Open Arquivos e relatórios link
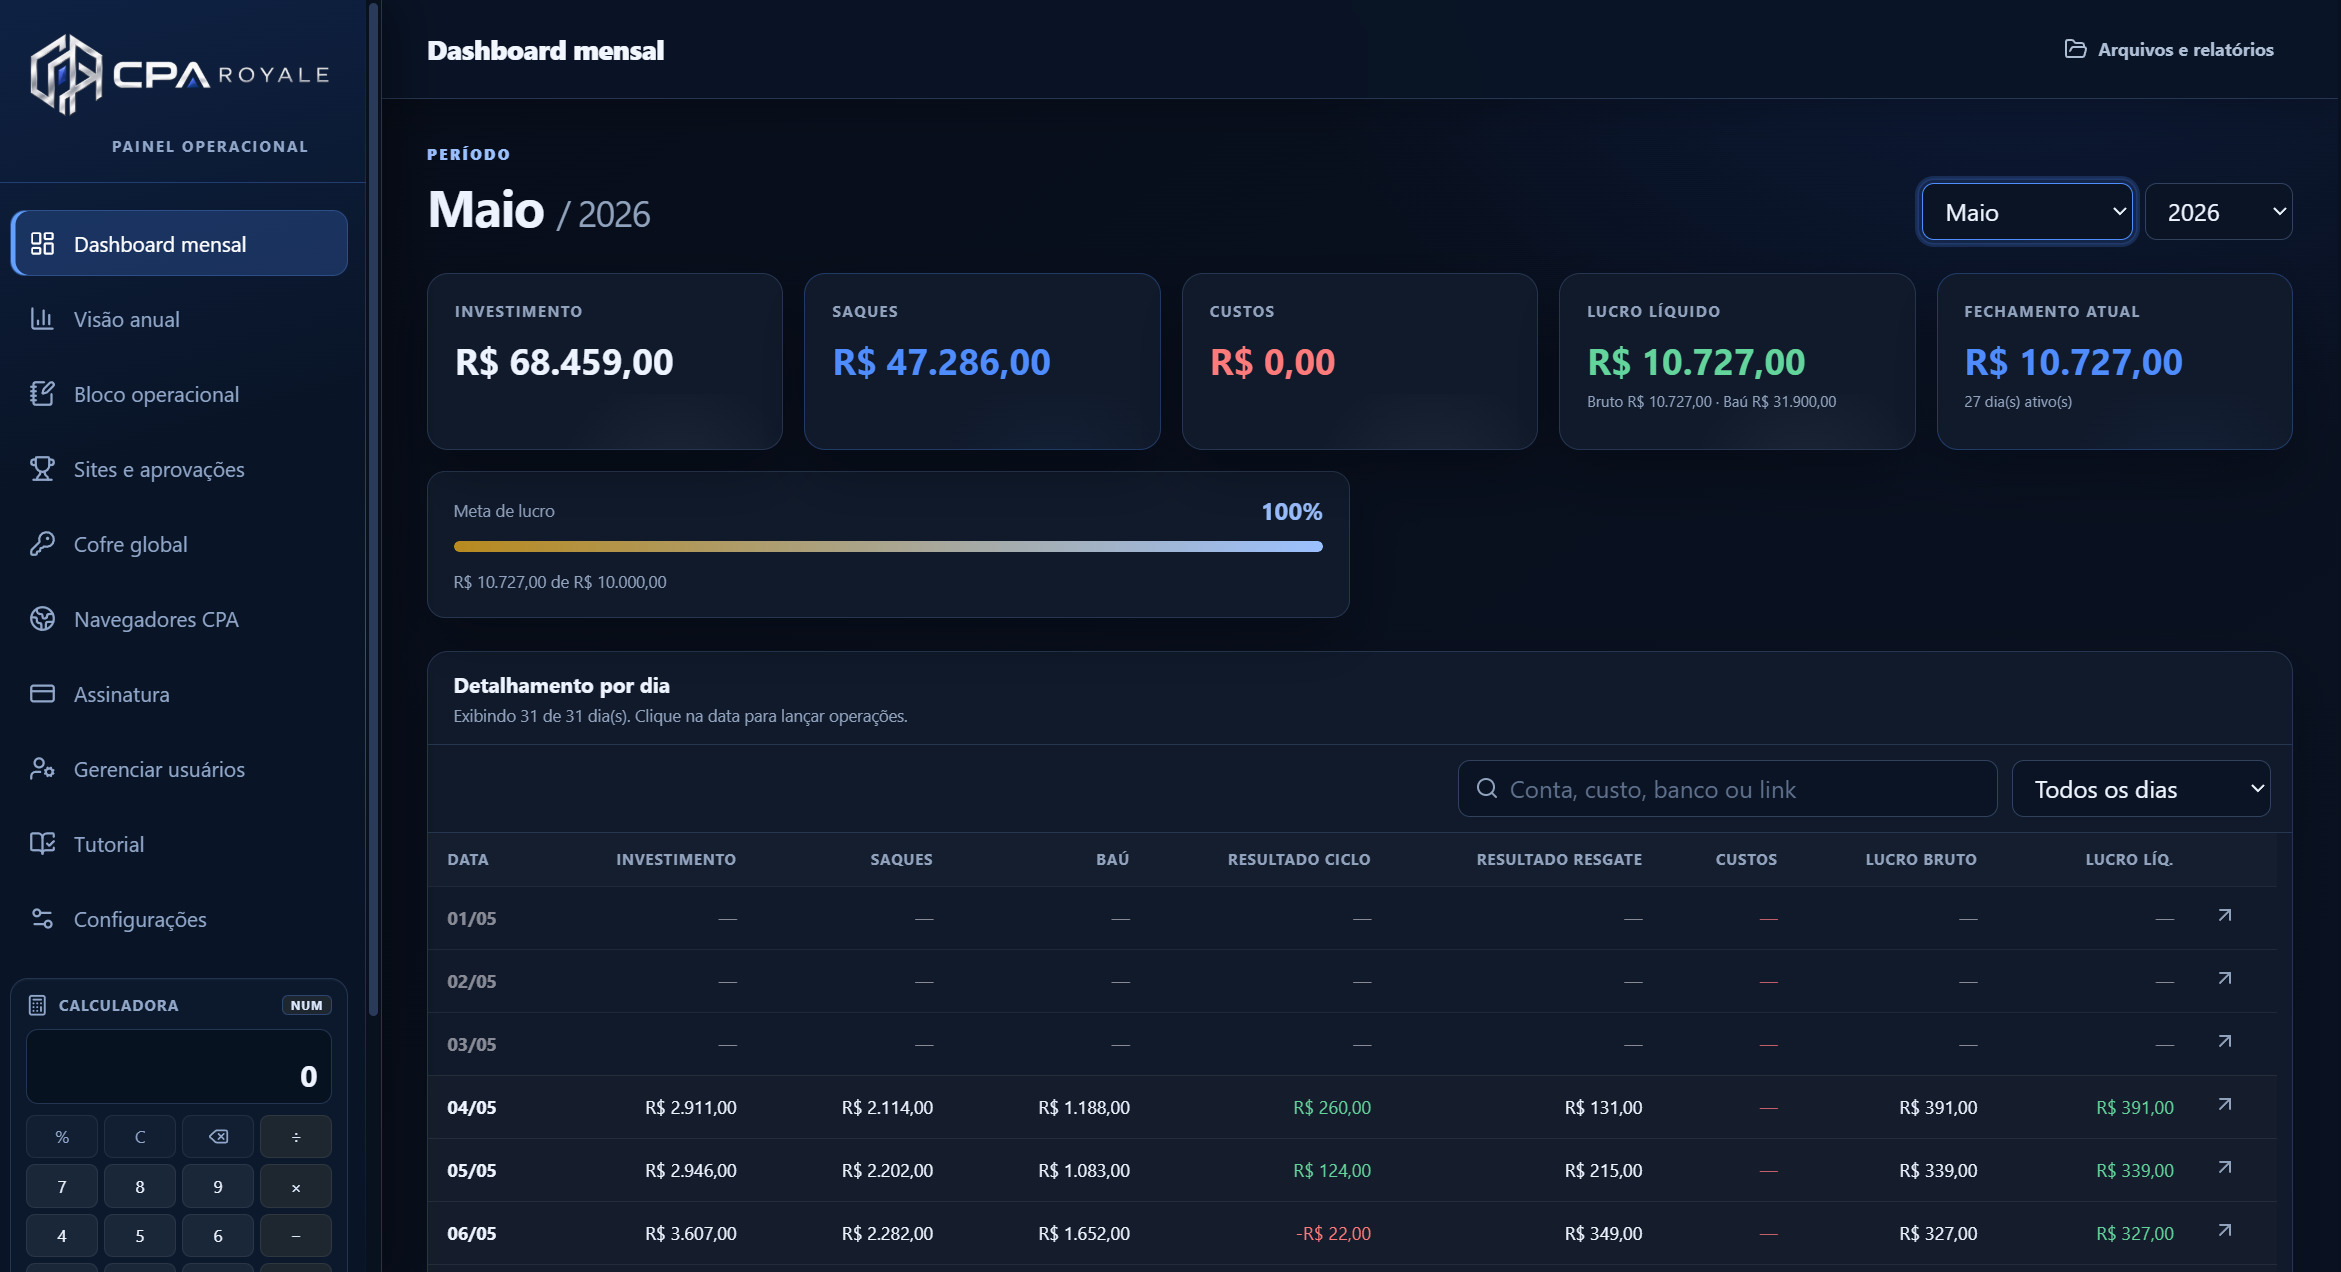The image size is (2341, 1272). click(2169, 49)
